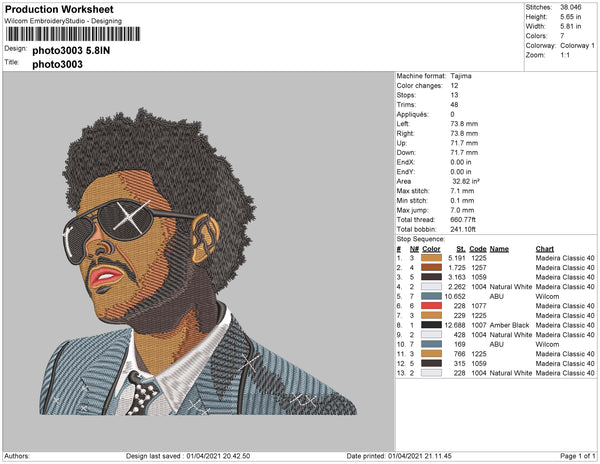Click the Total bobbin value '241.10ft'
Viewport: 600px width, 464px height.
coord(463,229)
